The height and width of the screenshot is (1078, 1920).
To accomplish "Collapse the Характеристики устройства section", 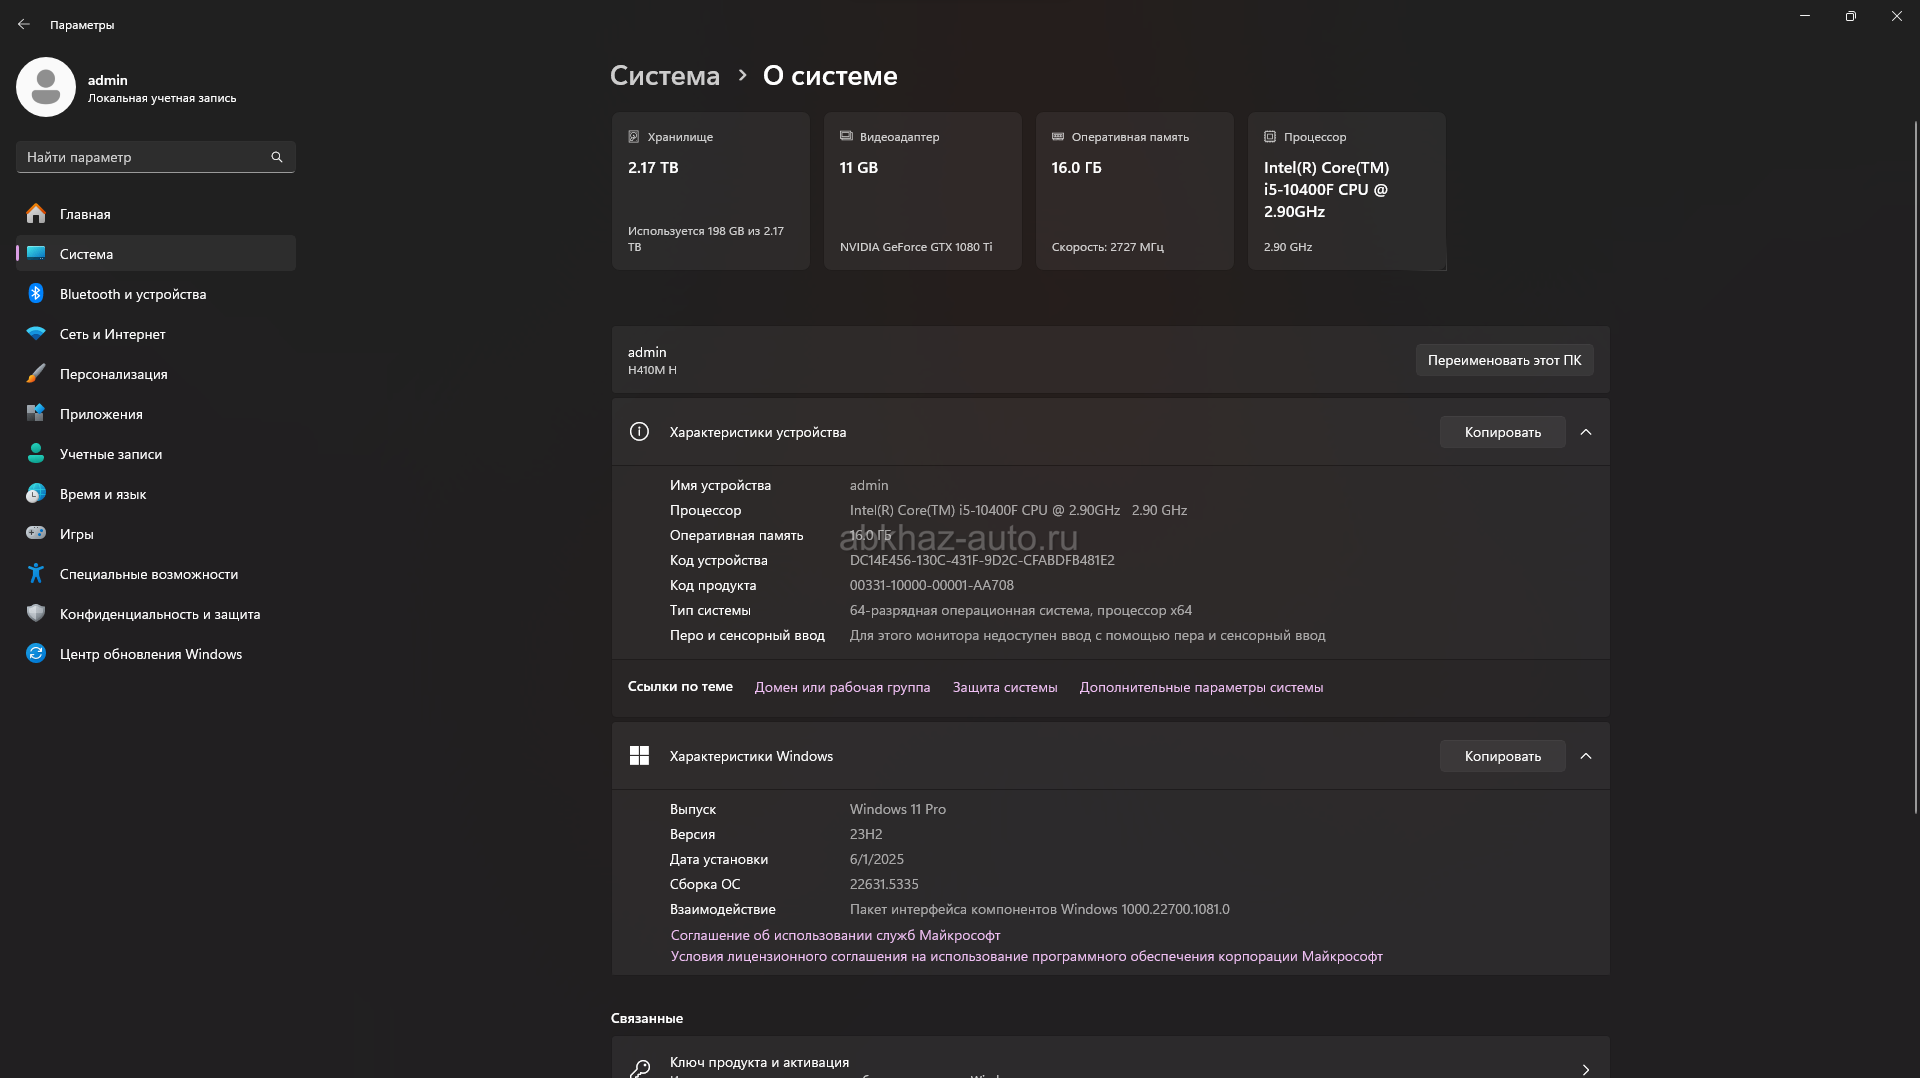I will 1586,432.
